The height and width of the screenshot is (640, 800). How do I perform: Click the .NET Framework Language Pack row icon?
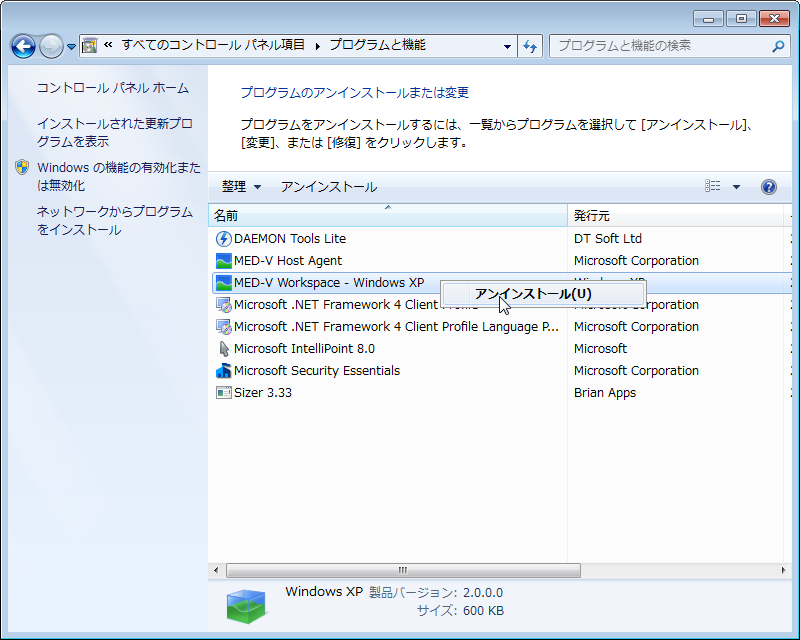pyautogui.click(x=223, y=327)
